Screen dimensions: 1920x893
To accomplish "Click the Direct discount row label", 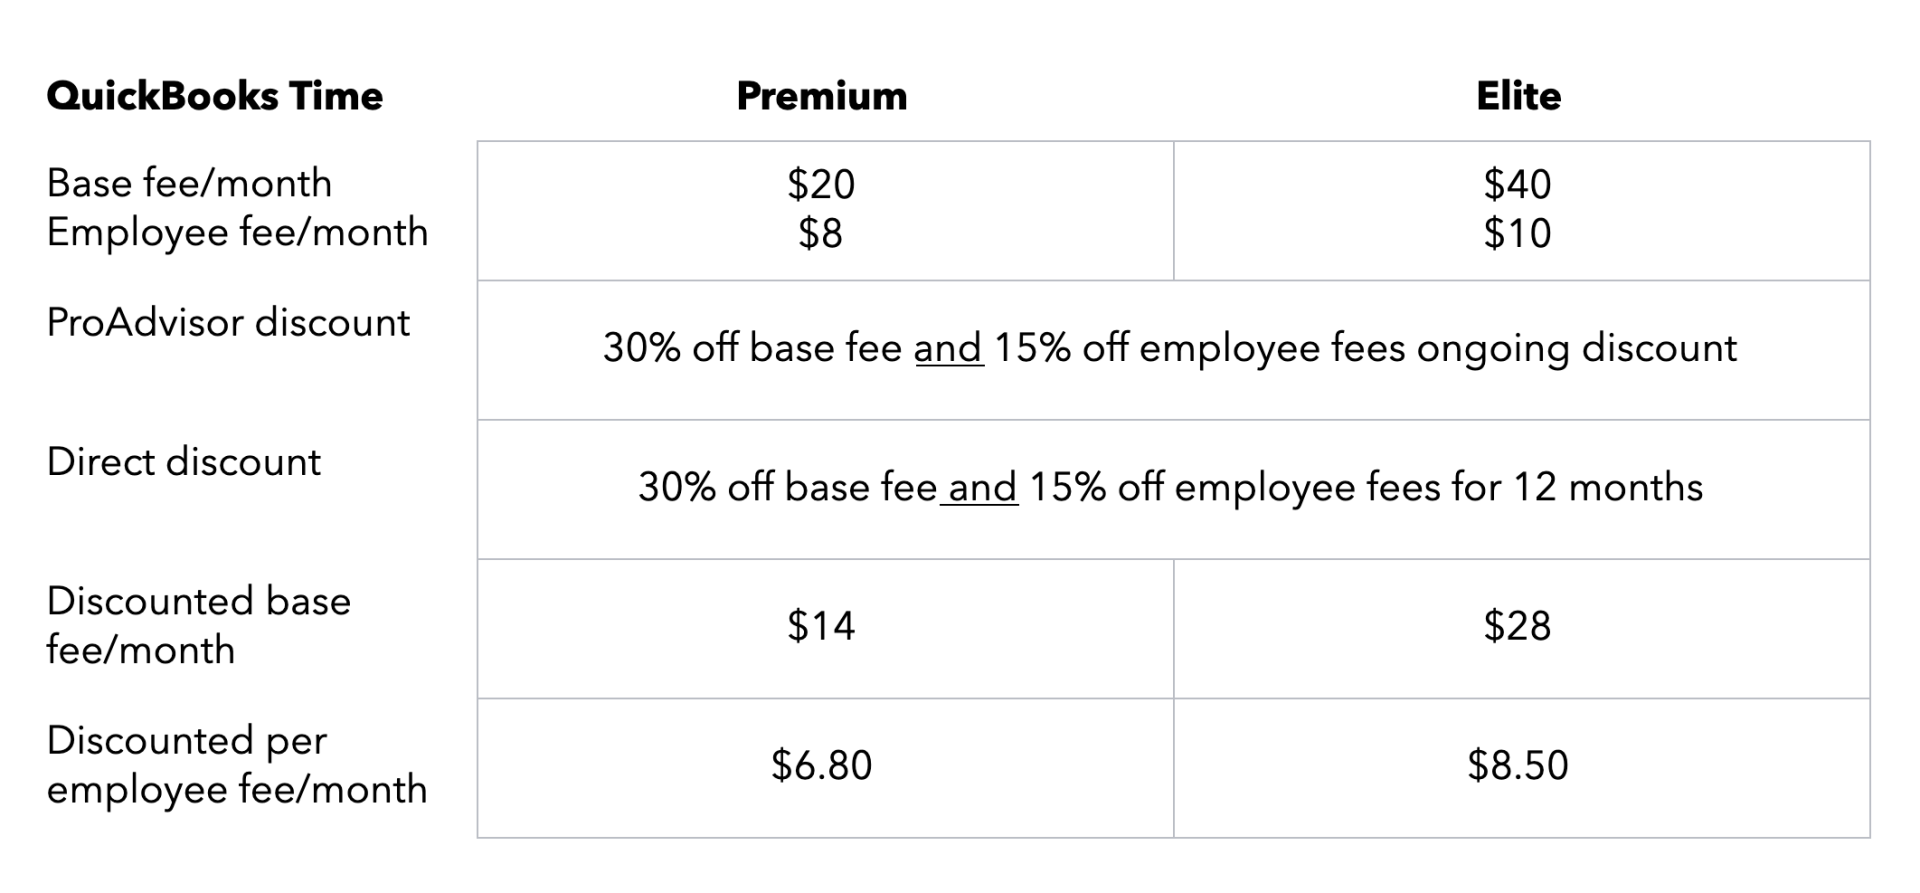I will (184, 462).
